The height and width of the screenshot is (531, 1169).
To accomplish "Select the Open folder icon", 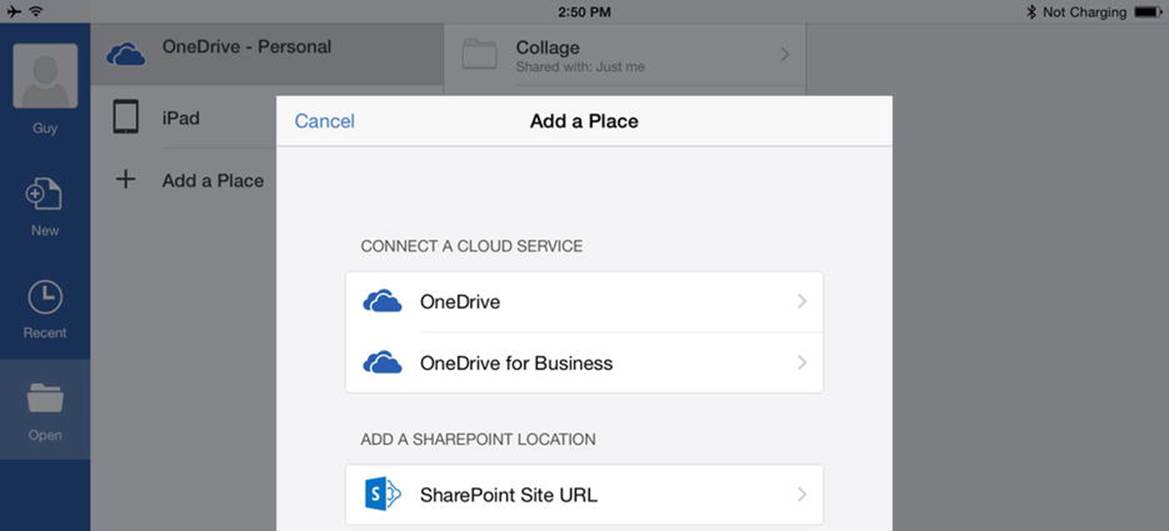I will pyautogui.click(x=45, y=398).
